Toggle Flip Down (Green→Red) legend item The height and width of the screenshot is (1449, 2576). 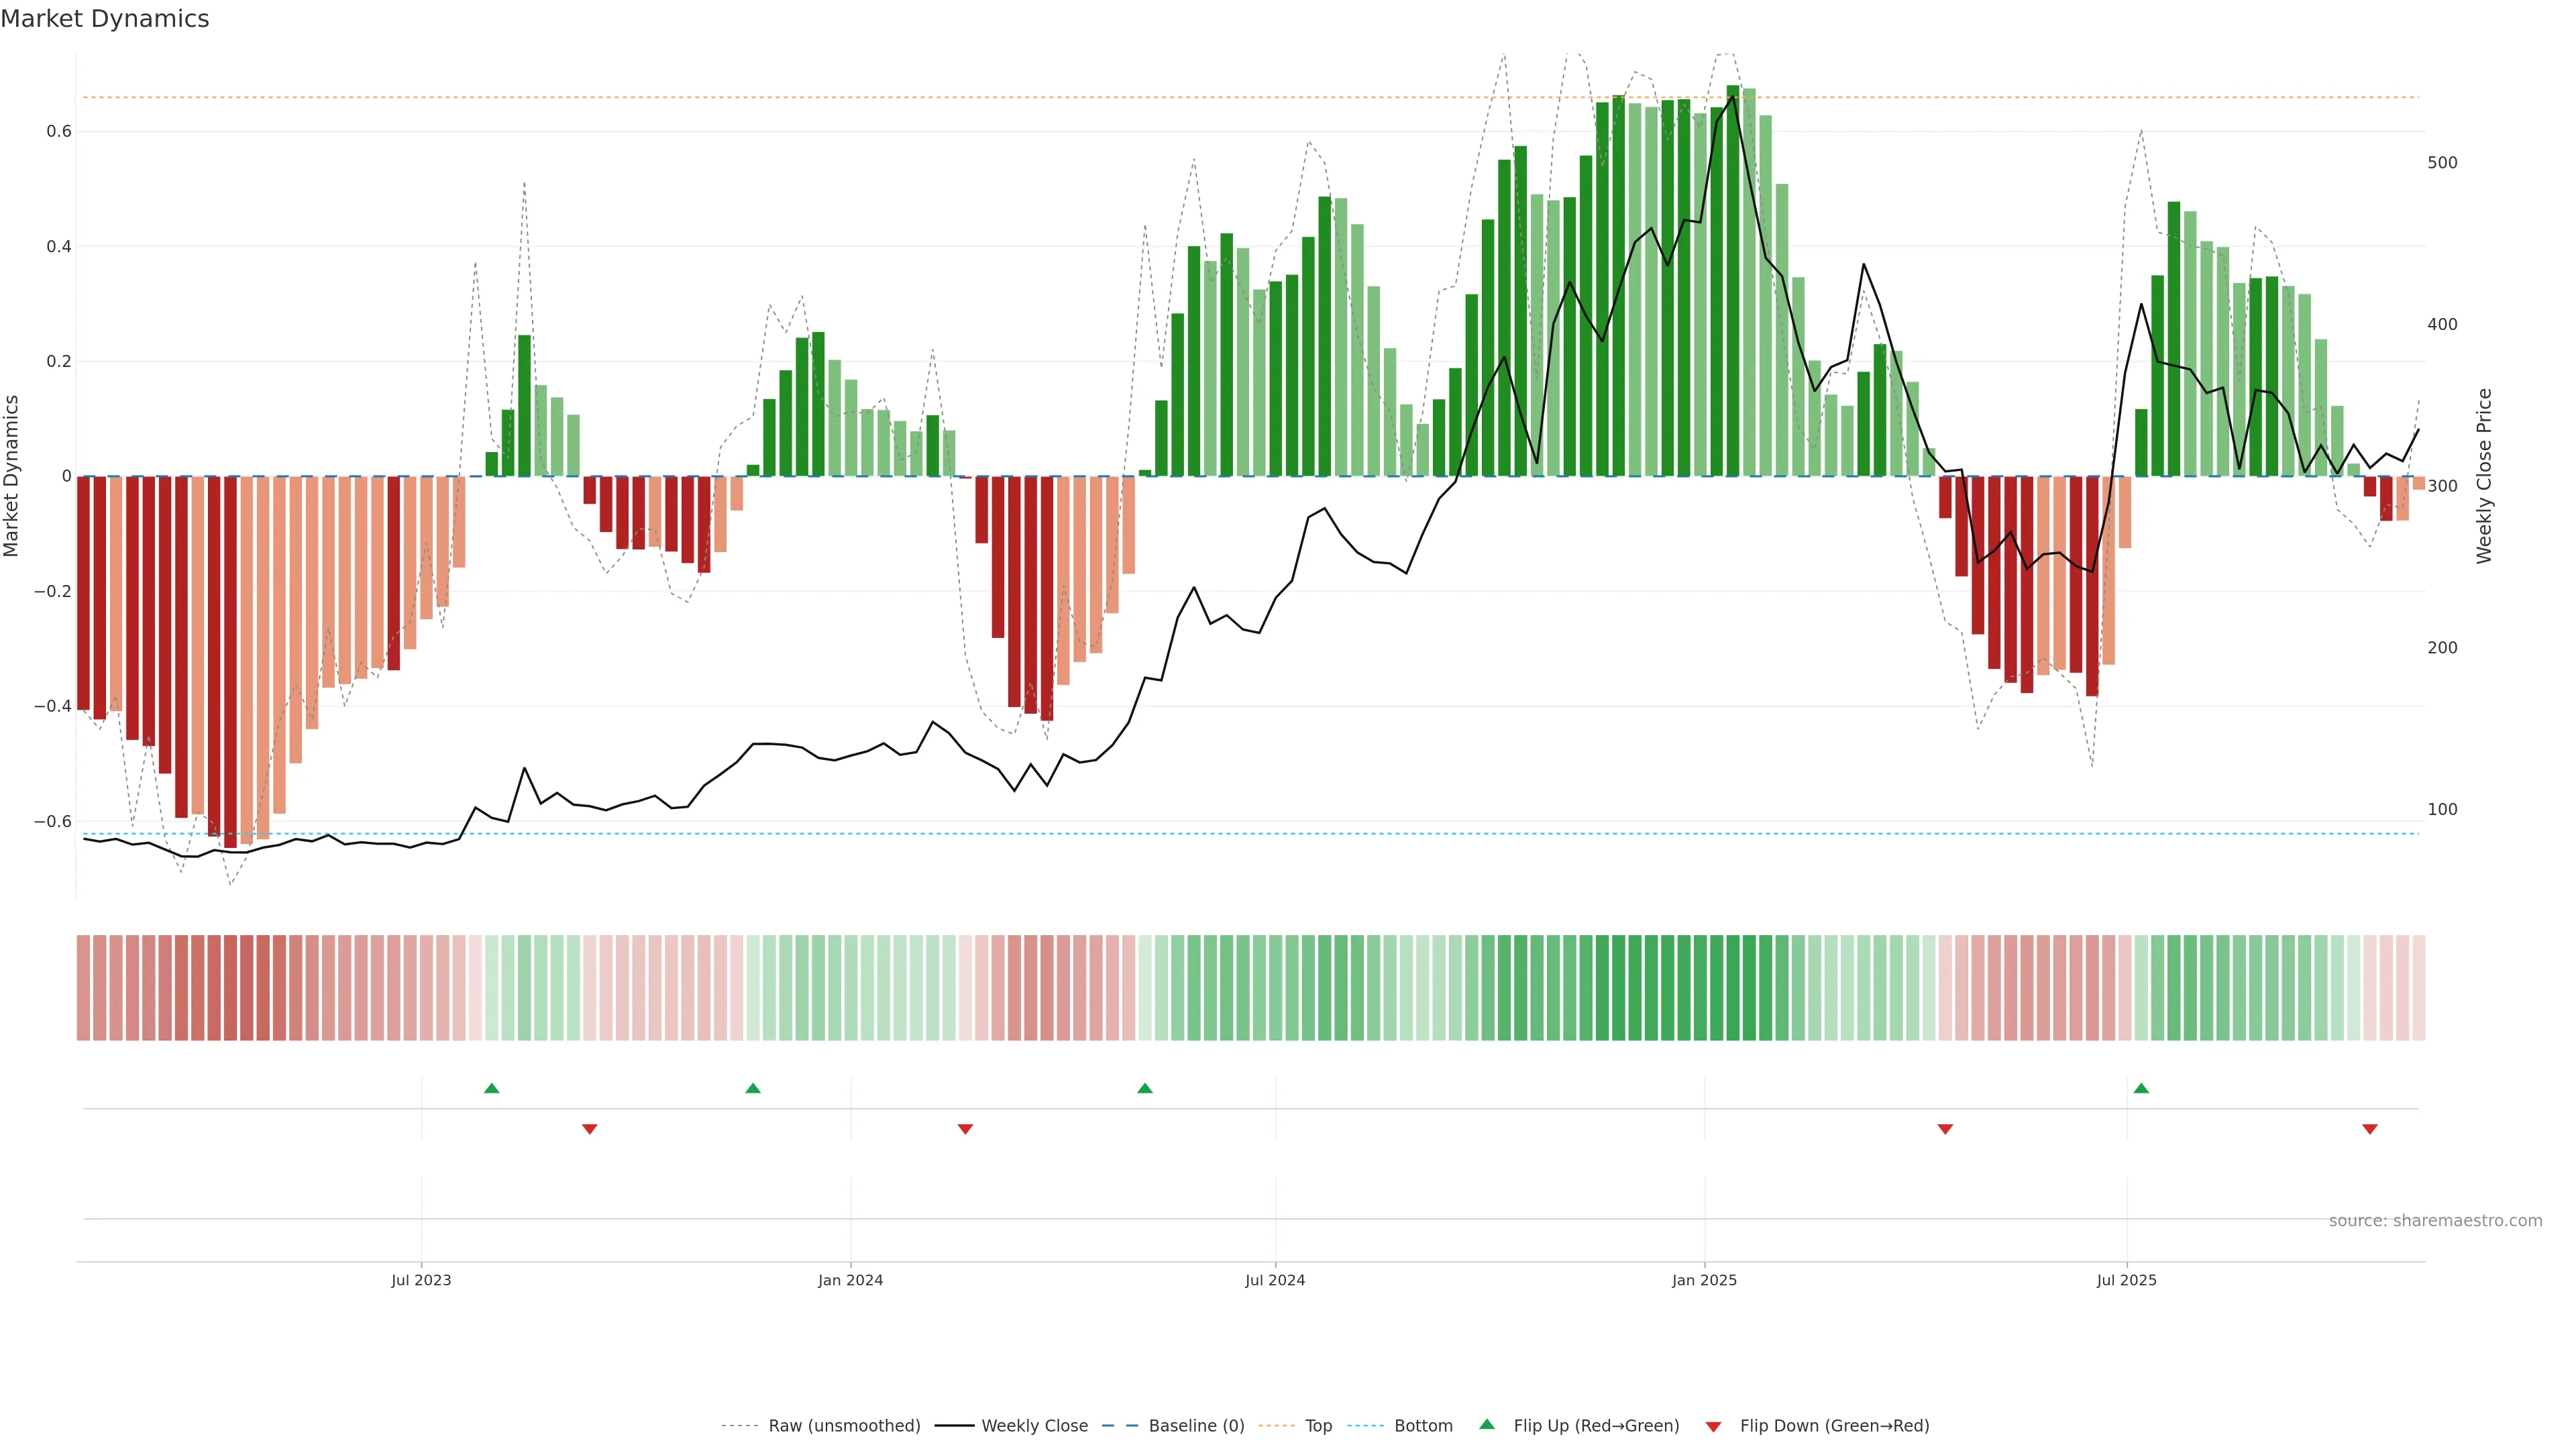pos(1834,1426)
